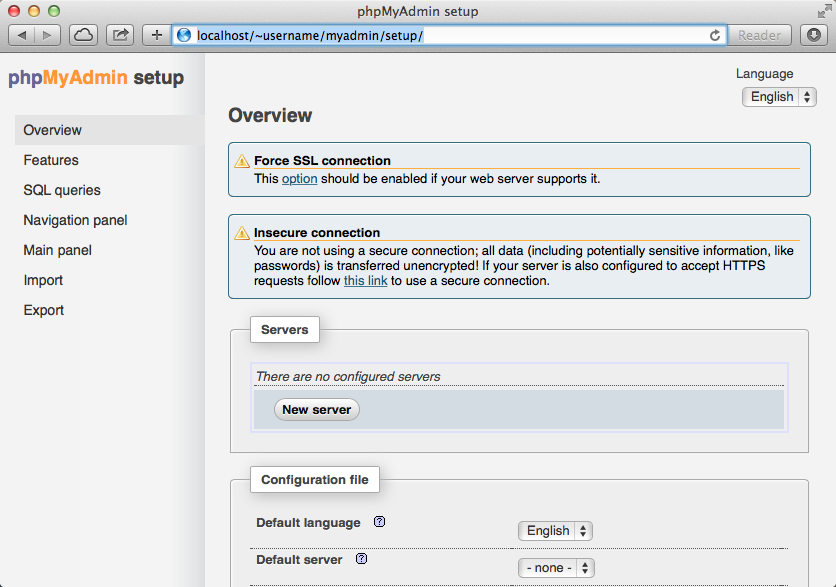Open the Language selector showing English

pos(779,96)
